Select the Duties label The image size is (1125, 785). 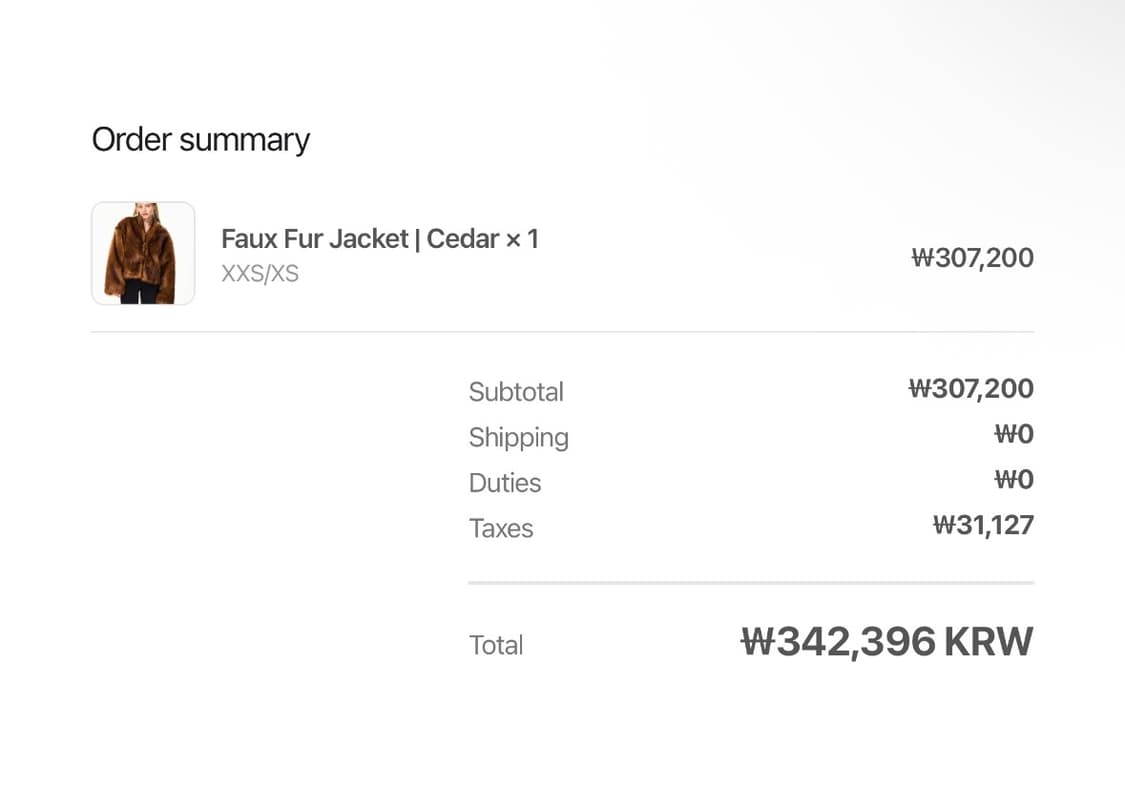point(505,483)
